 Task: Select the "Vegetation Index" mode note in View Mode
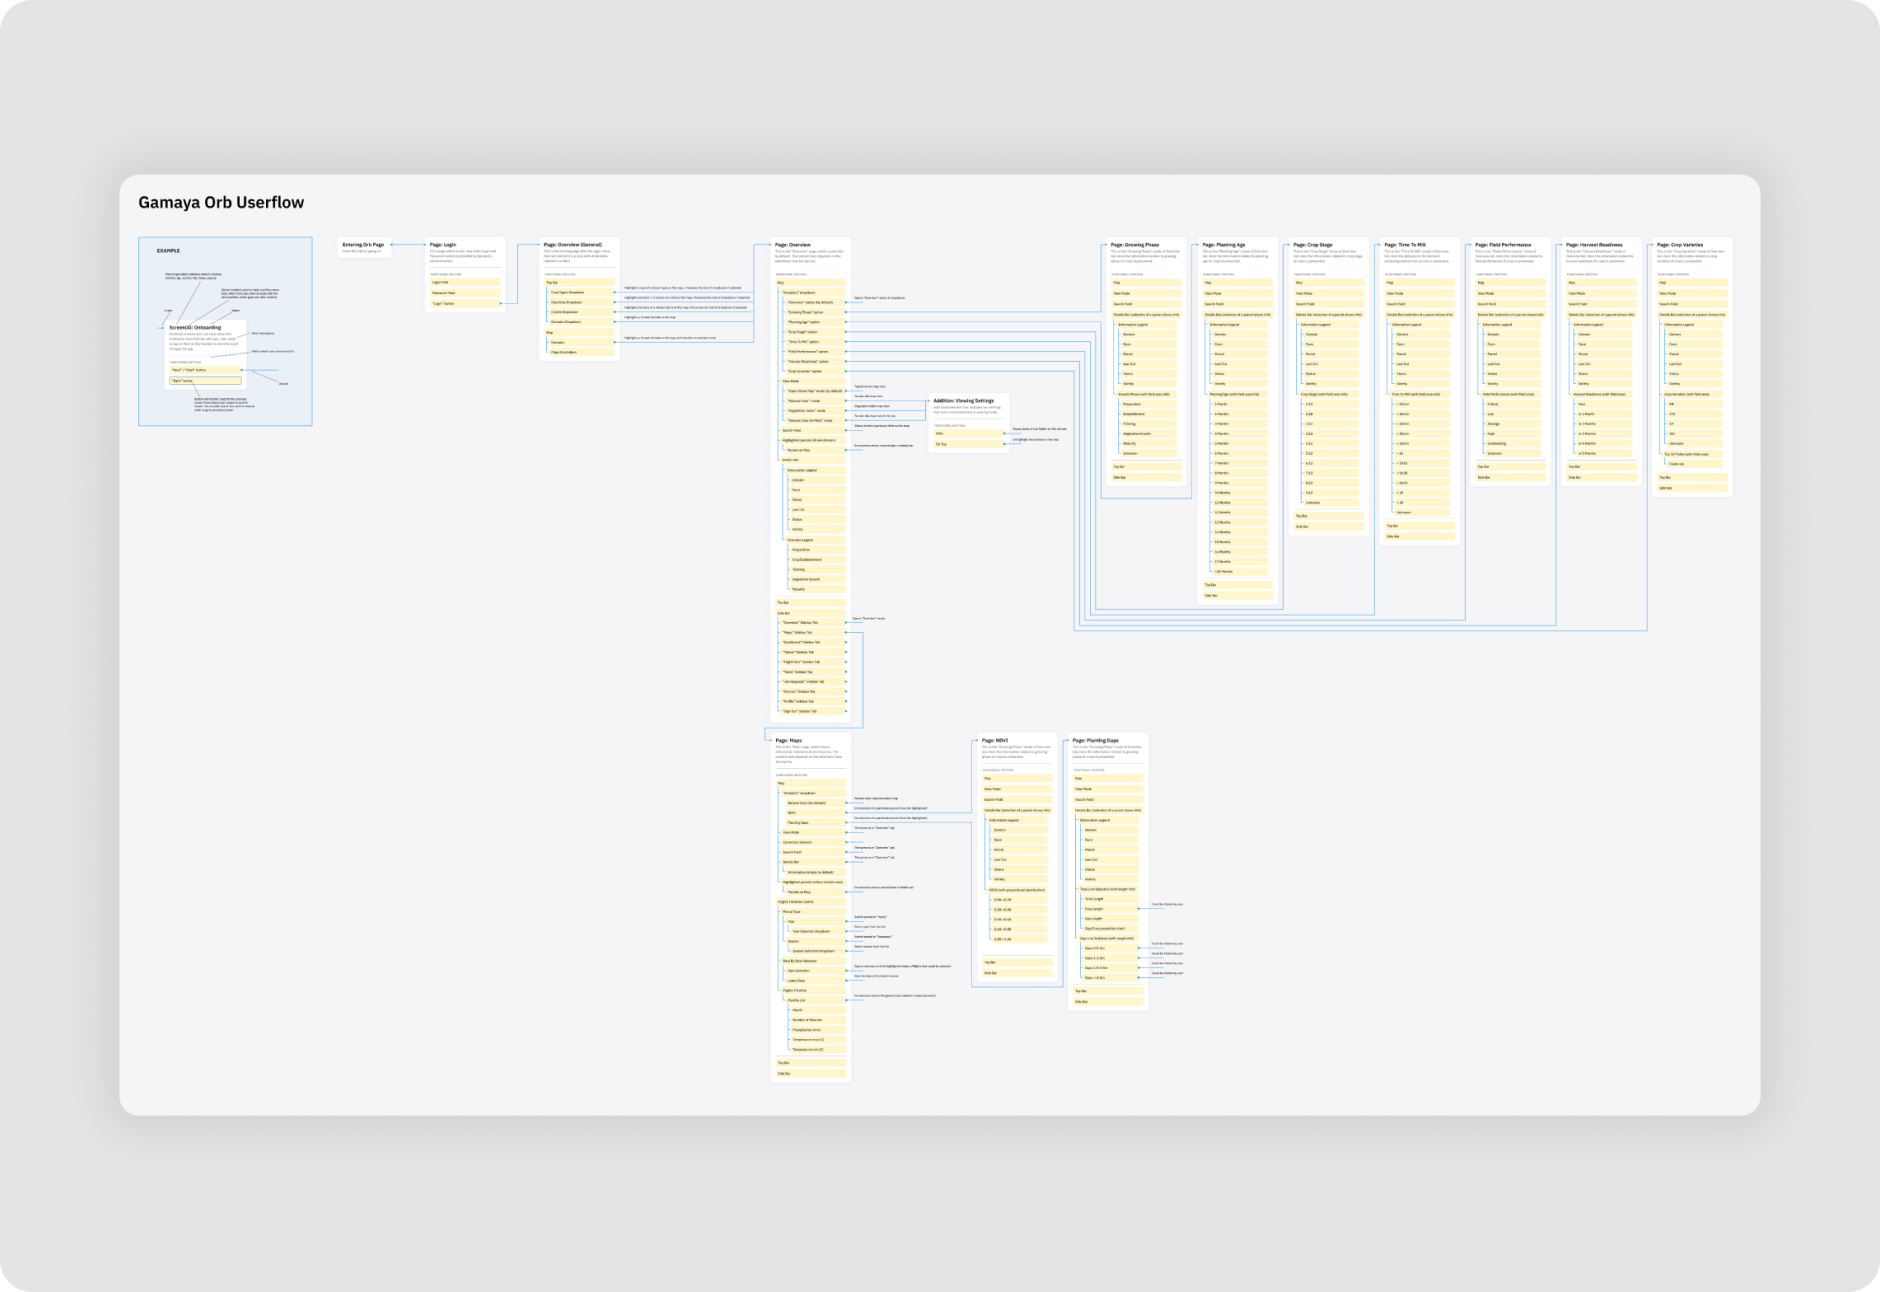(x=812, y=409)
